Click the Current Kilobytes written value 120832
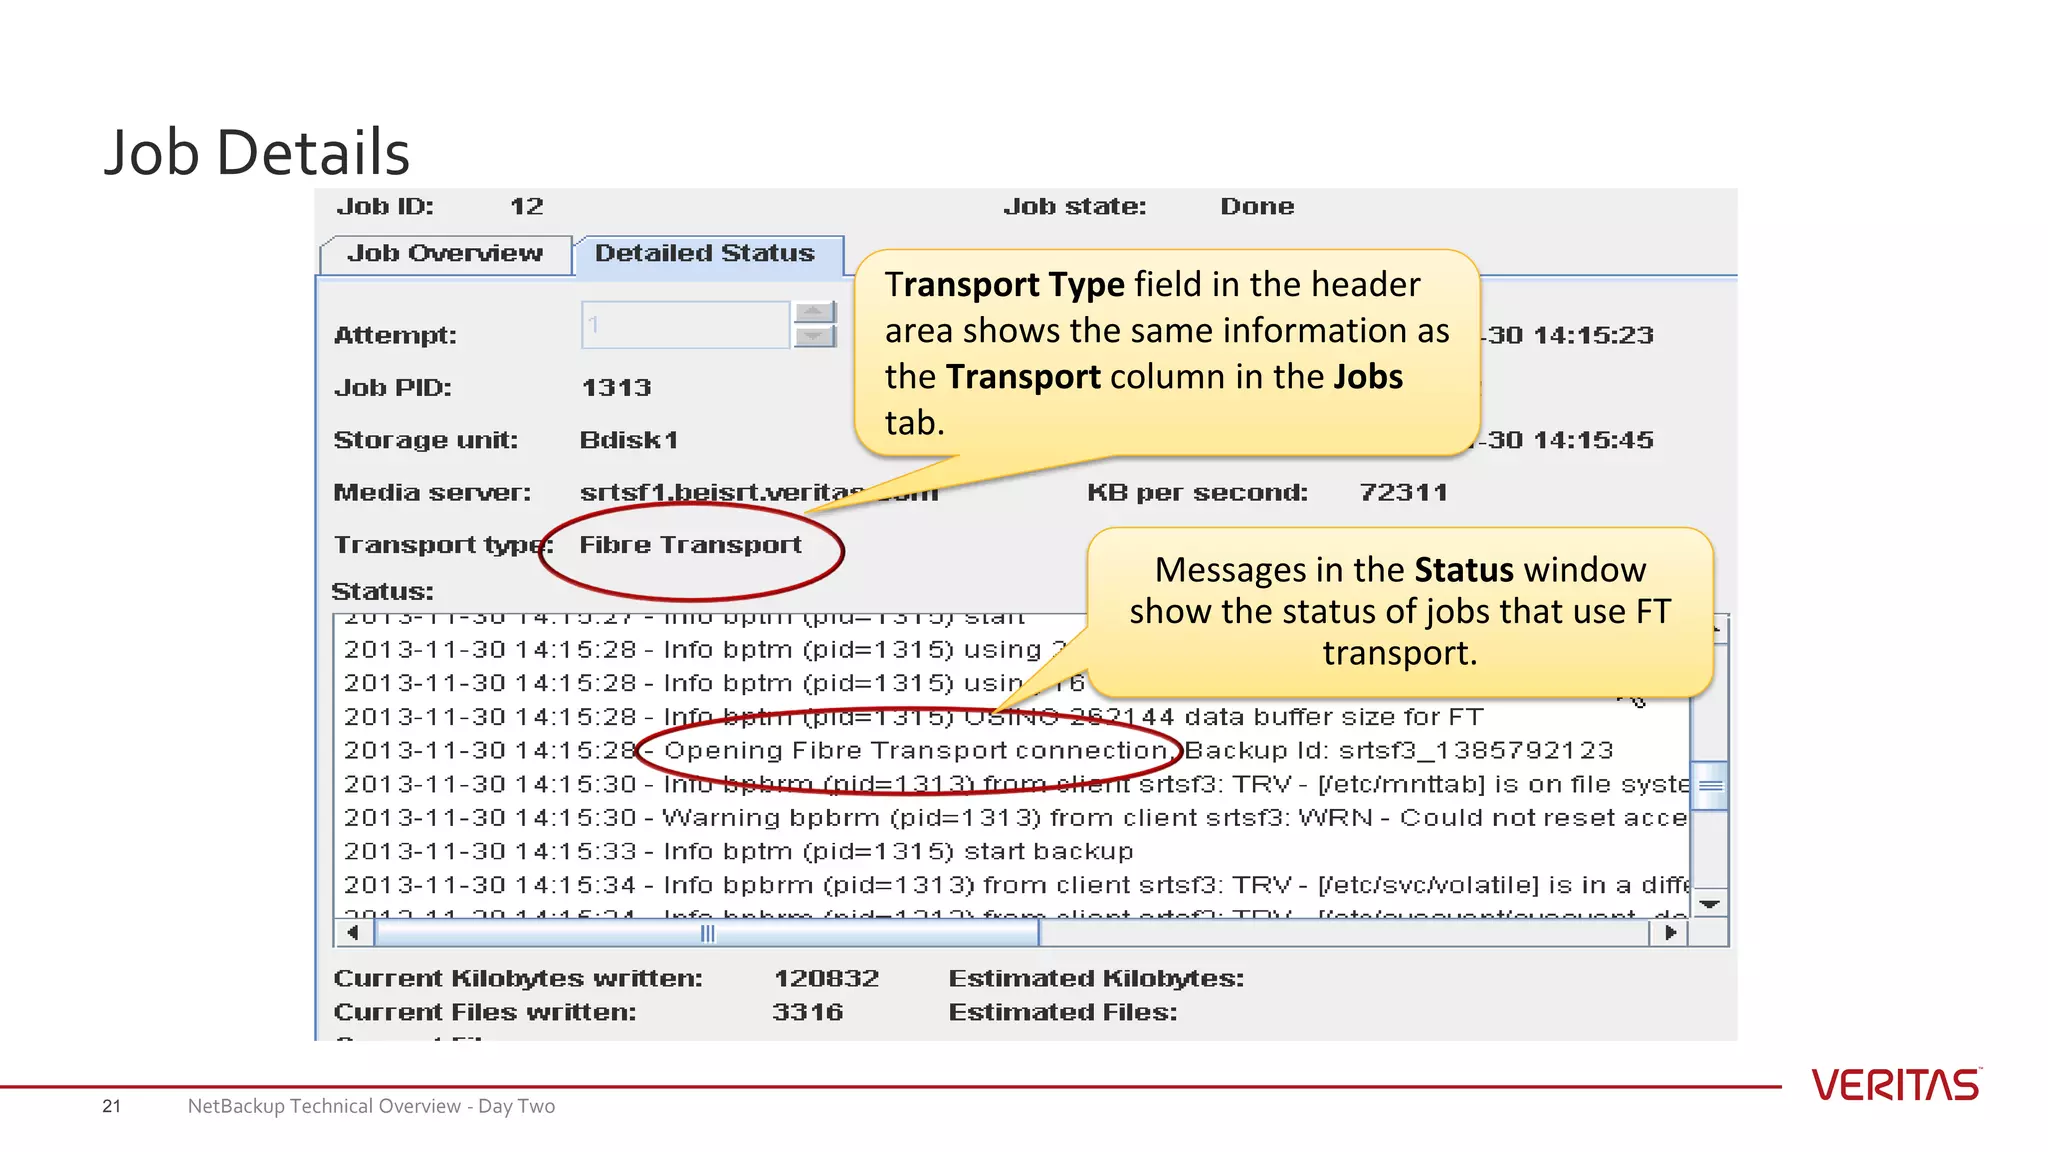The width and height of the screenshot is (2048, 1152). coord(826,979)
